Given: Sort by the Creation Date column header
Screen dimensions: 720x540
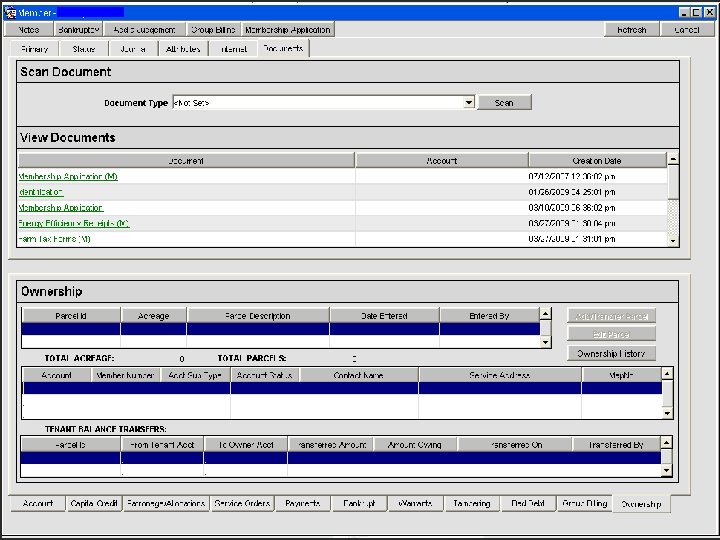Looking at the screenshot, I should pos(597,161).
